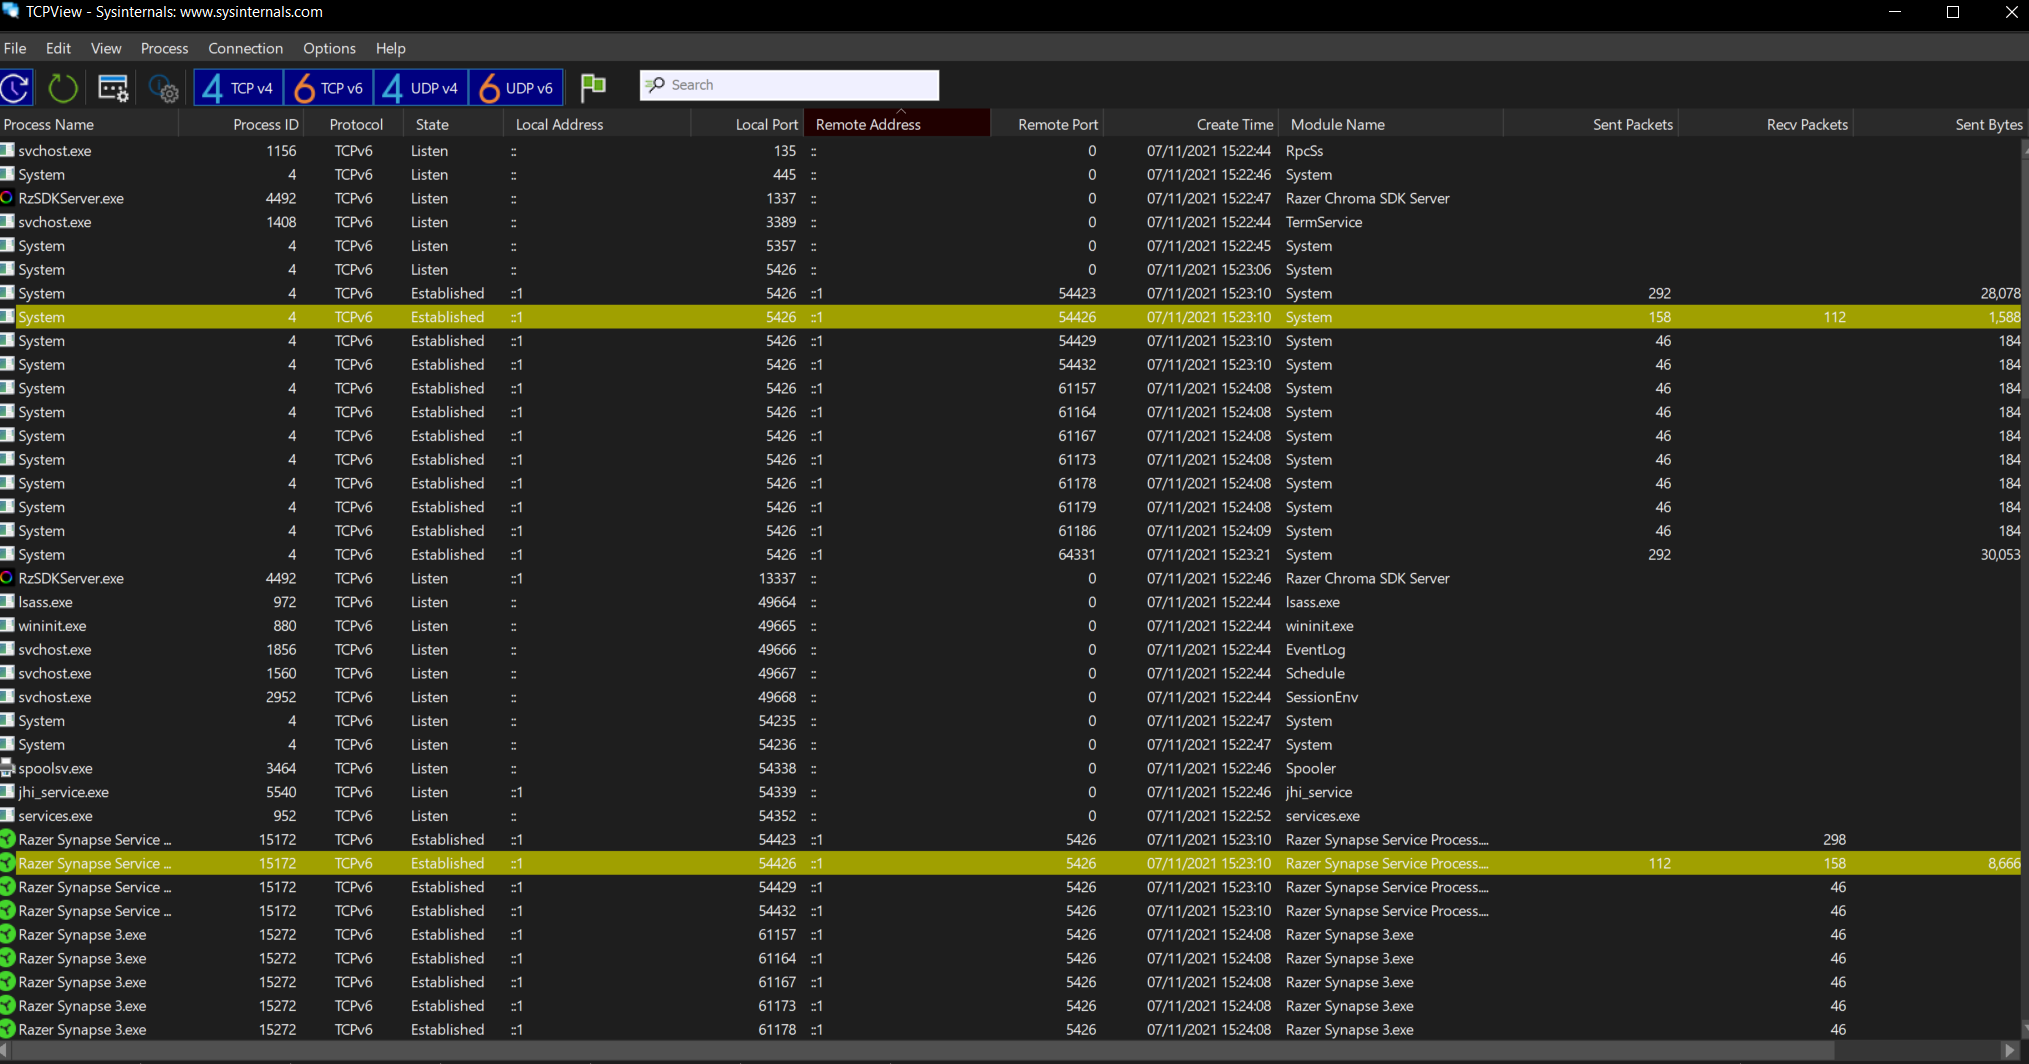Click Razer Synapse Service icon on port 54423 row
2029x1064 pixels.
(x=7, y=840)
